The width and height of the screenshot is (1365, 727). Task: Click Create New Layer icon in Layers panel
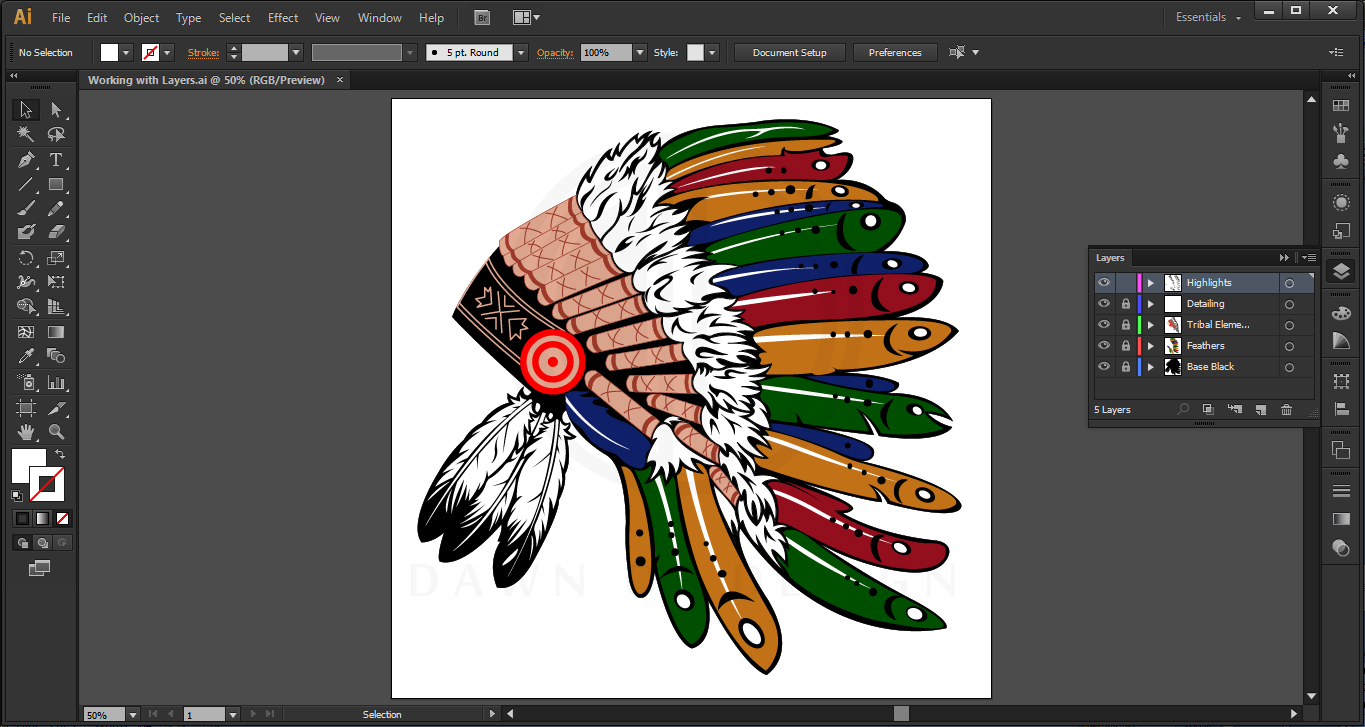[x=1261, y=409]
